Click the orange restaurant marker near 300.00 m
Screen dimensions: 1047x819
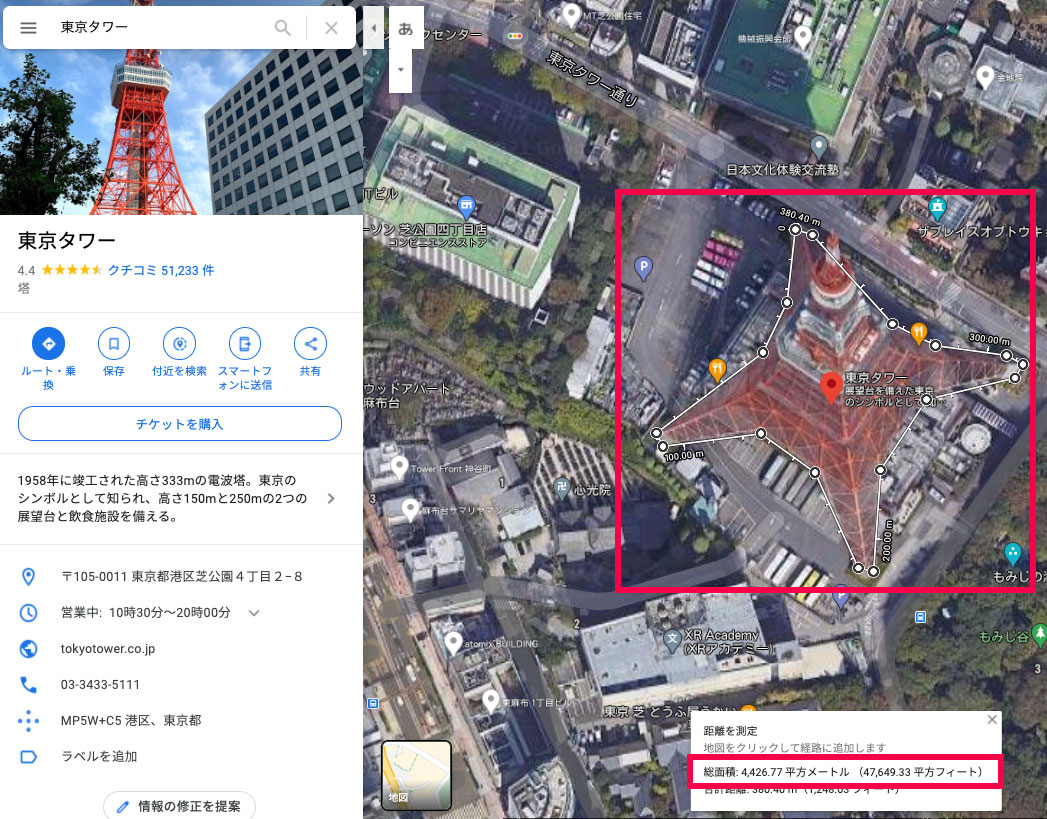point(919,333)
